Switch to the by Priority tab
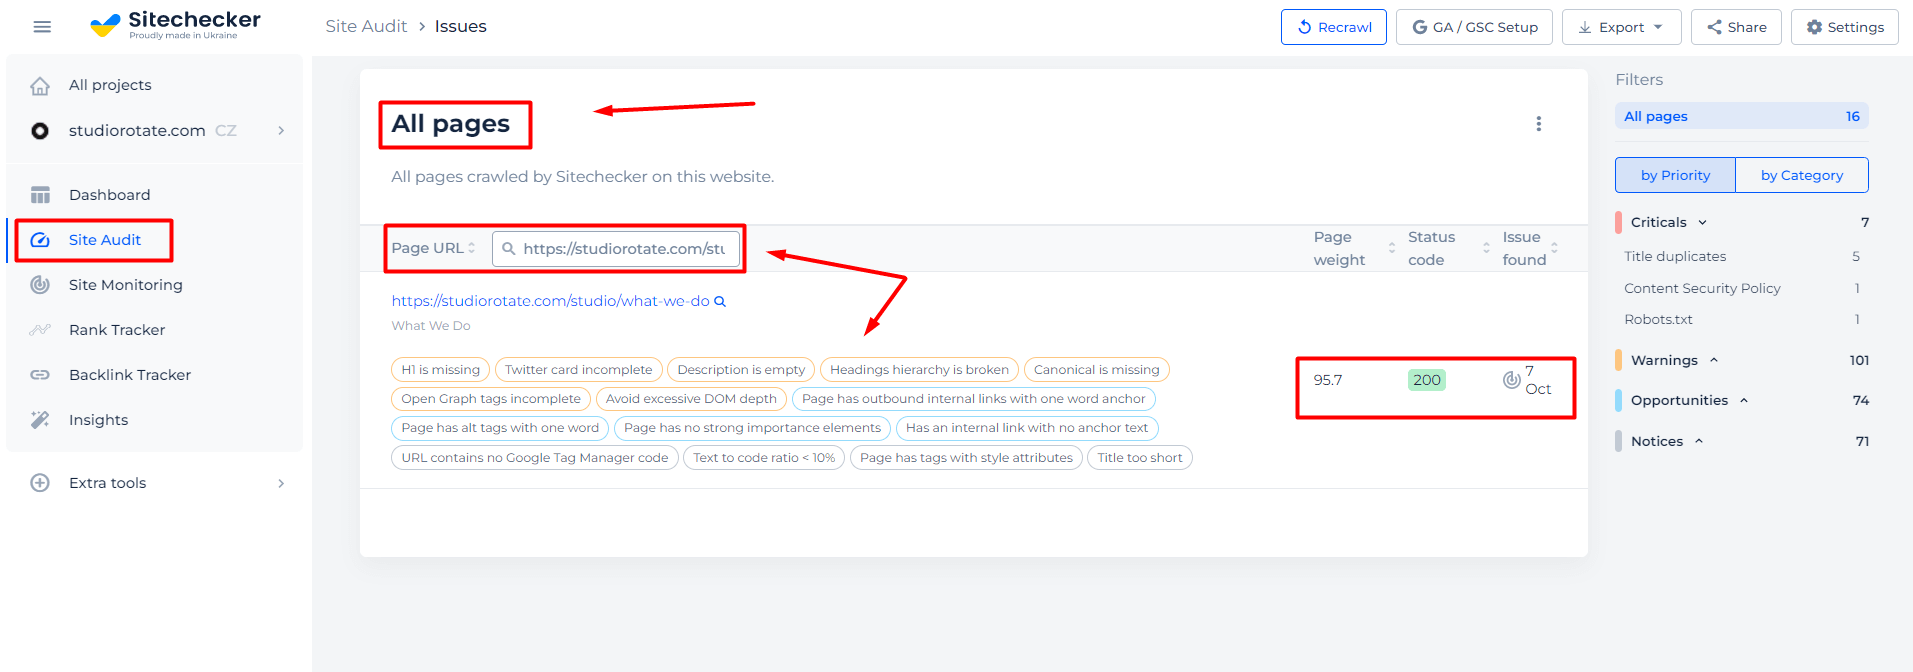 click(x=1676, y=175)
